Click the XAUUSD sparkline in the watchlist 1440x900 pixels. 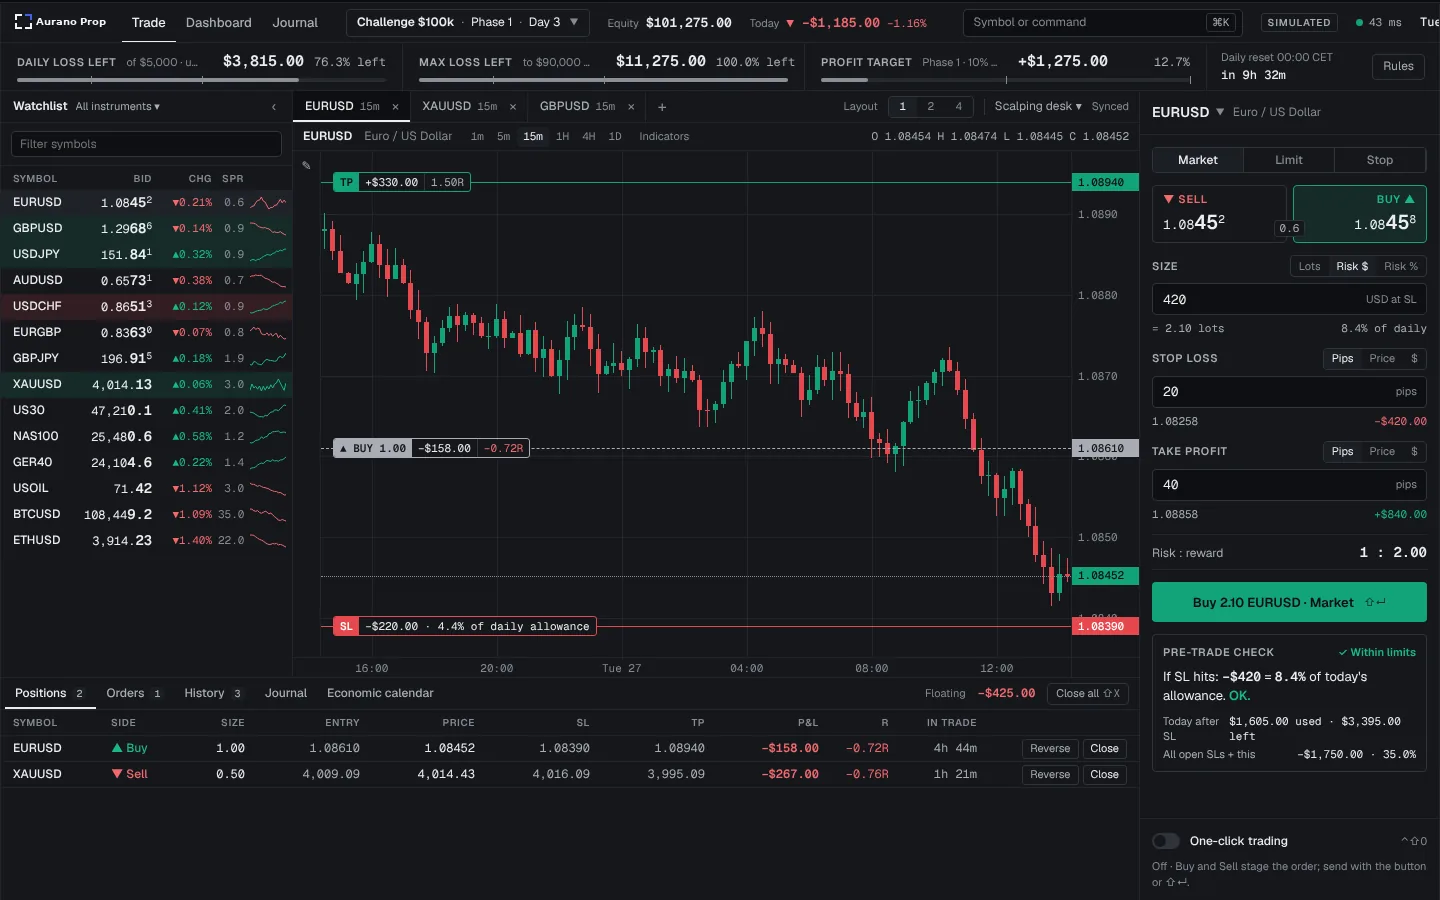268,384
